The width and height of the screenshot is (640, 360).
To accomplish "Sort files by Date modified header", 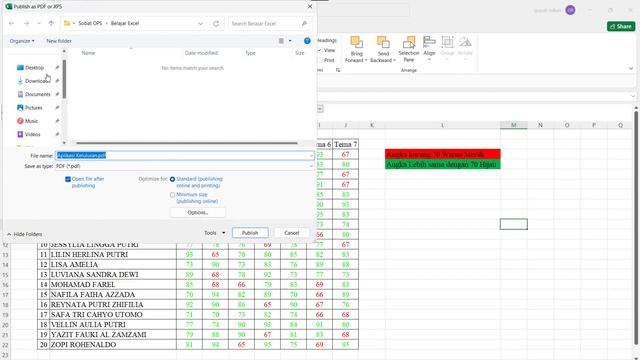I will click(201, 53).
